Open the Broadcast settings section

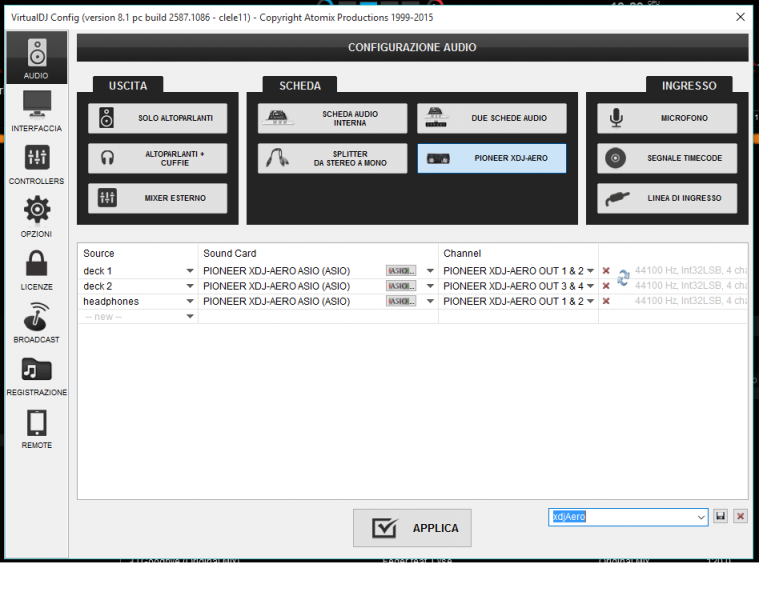36,322
